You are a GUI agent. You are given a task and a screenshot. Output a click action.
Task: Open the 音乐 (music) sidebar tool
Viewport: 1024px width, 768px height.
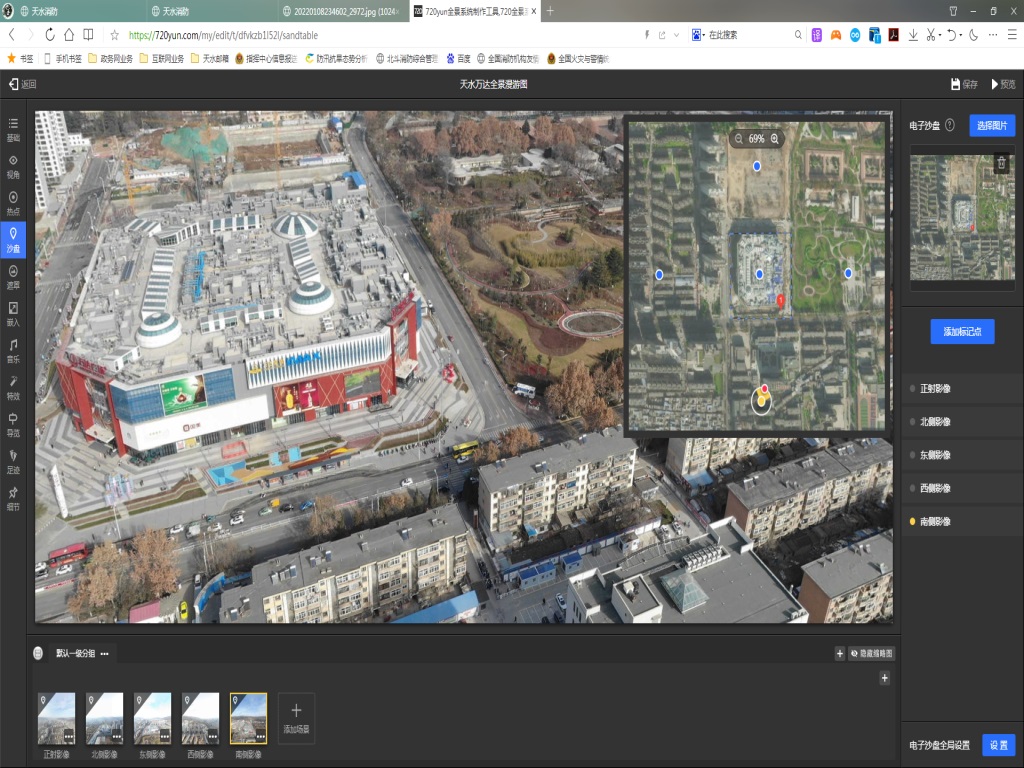[x=13, y=349]
